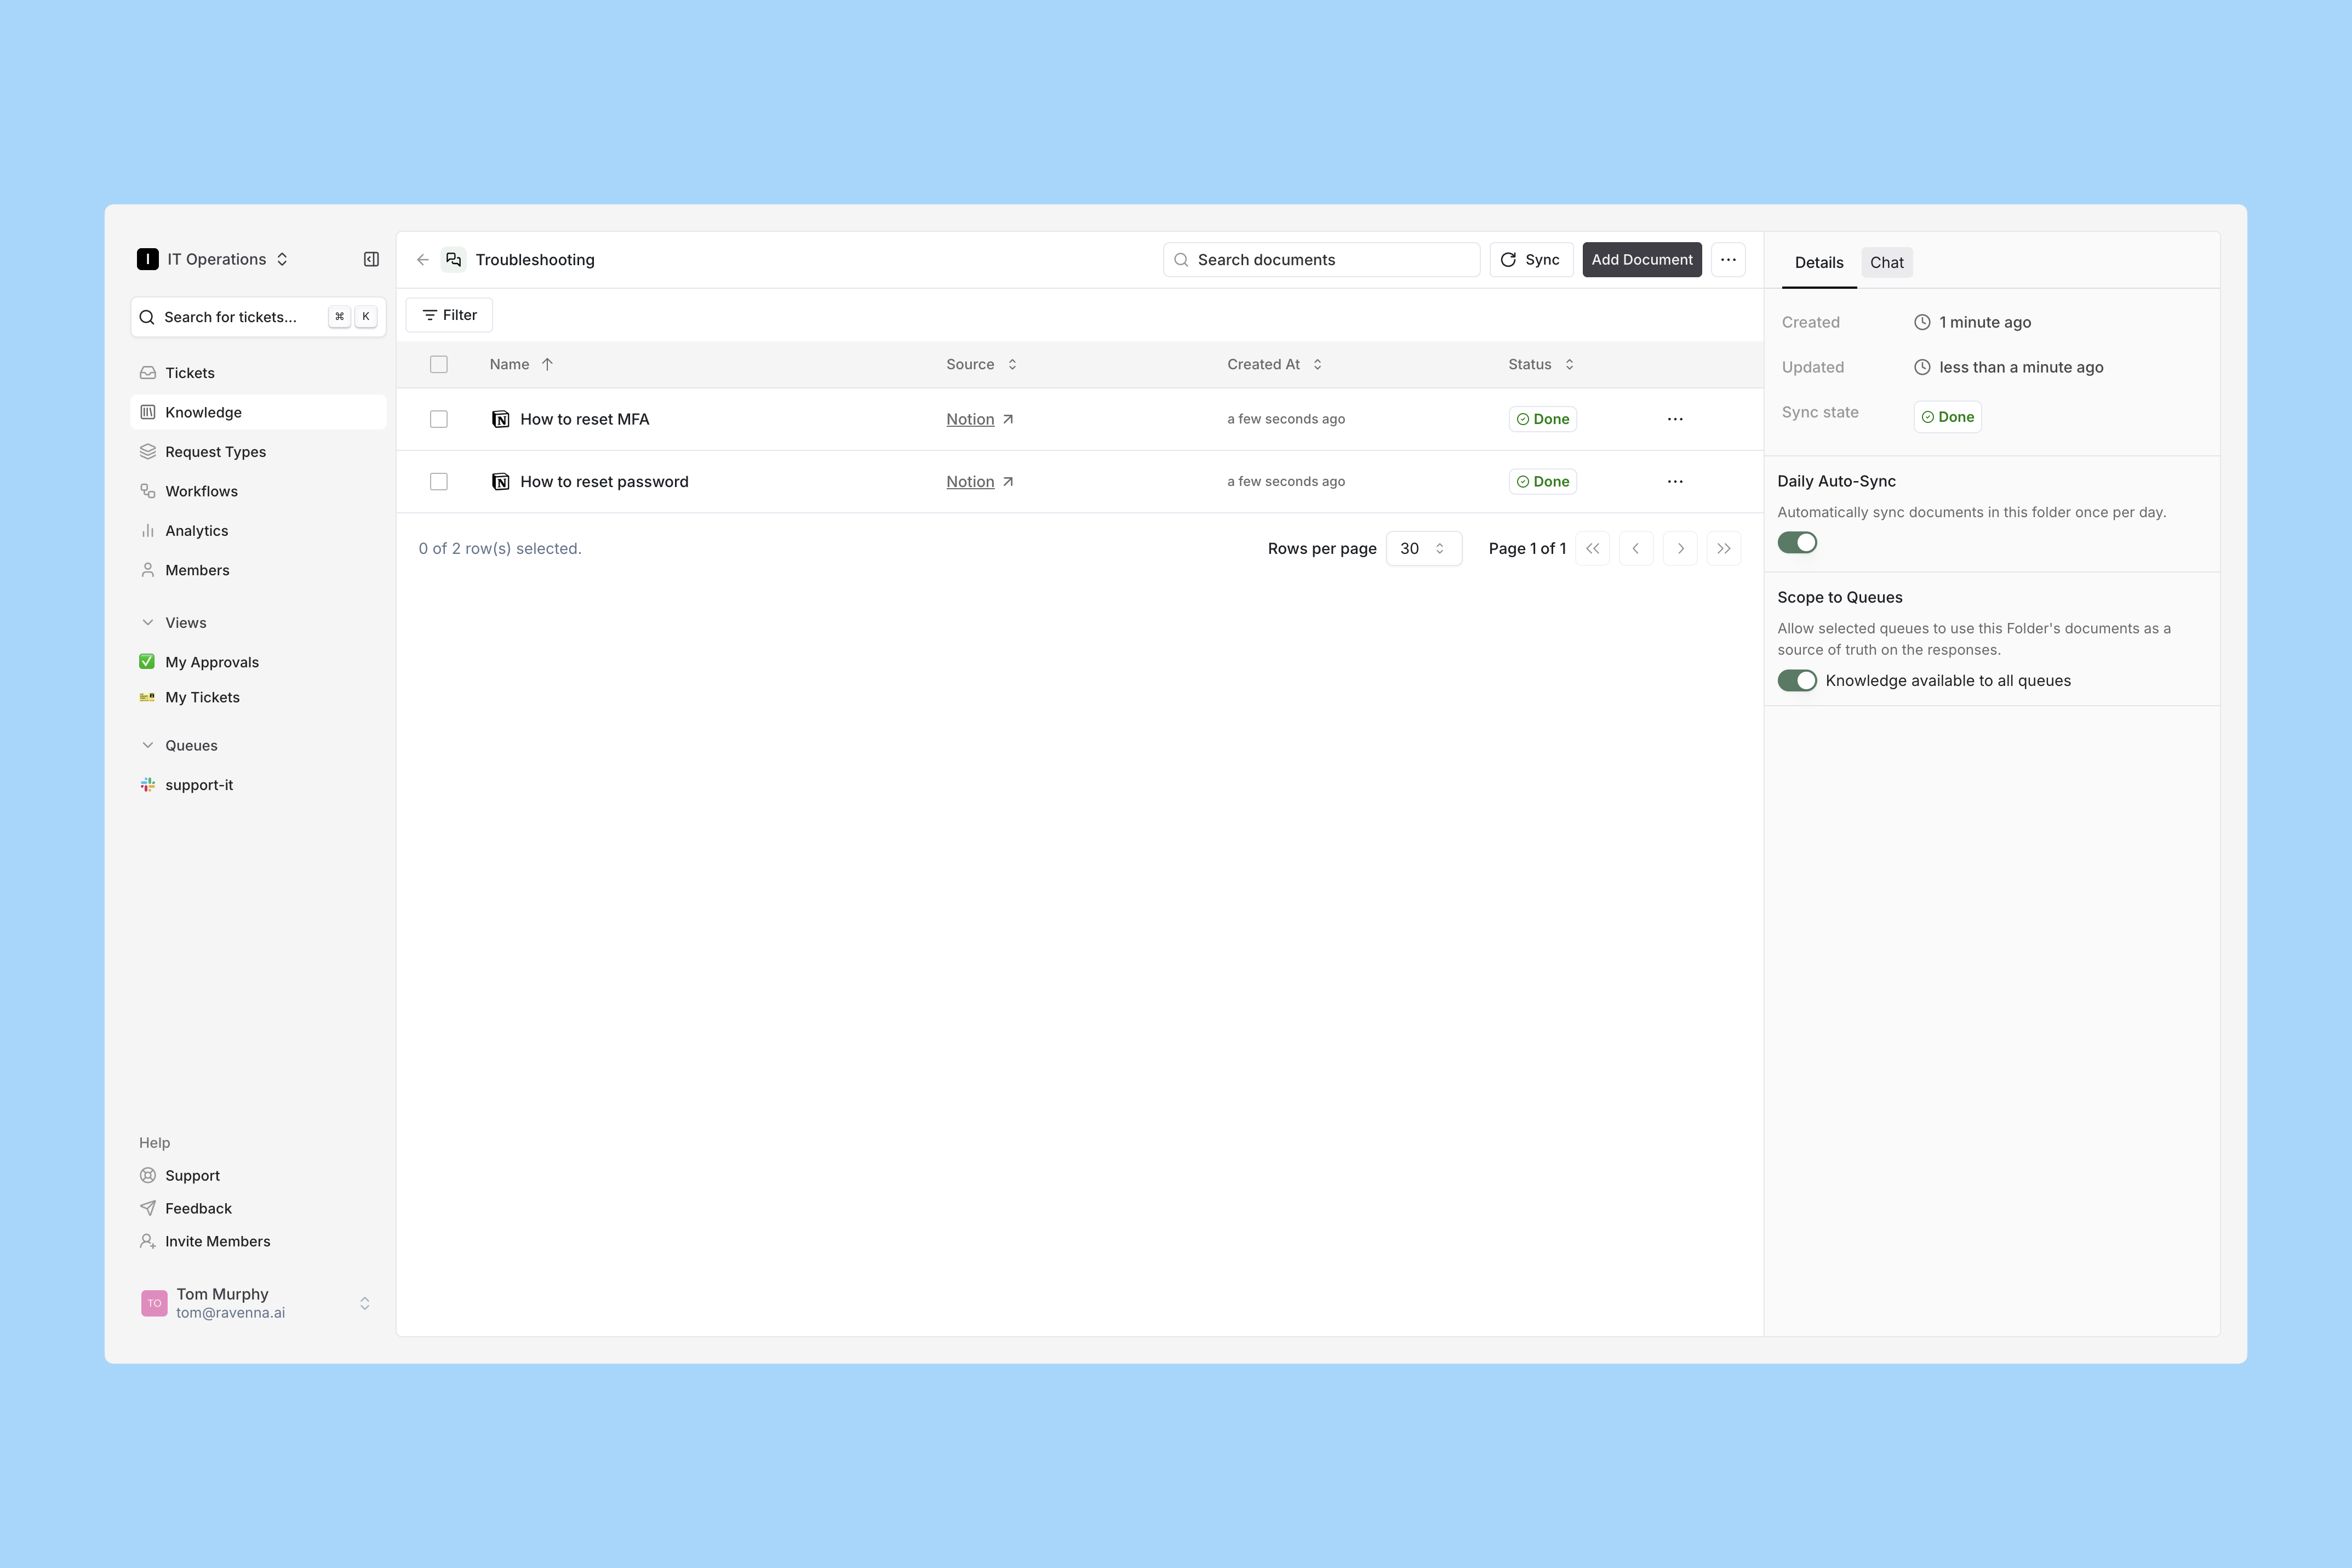2352x1568 pixels.
Task: Open the IT Operations workspace switcher
Action: [x=214, y=259]
